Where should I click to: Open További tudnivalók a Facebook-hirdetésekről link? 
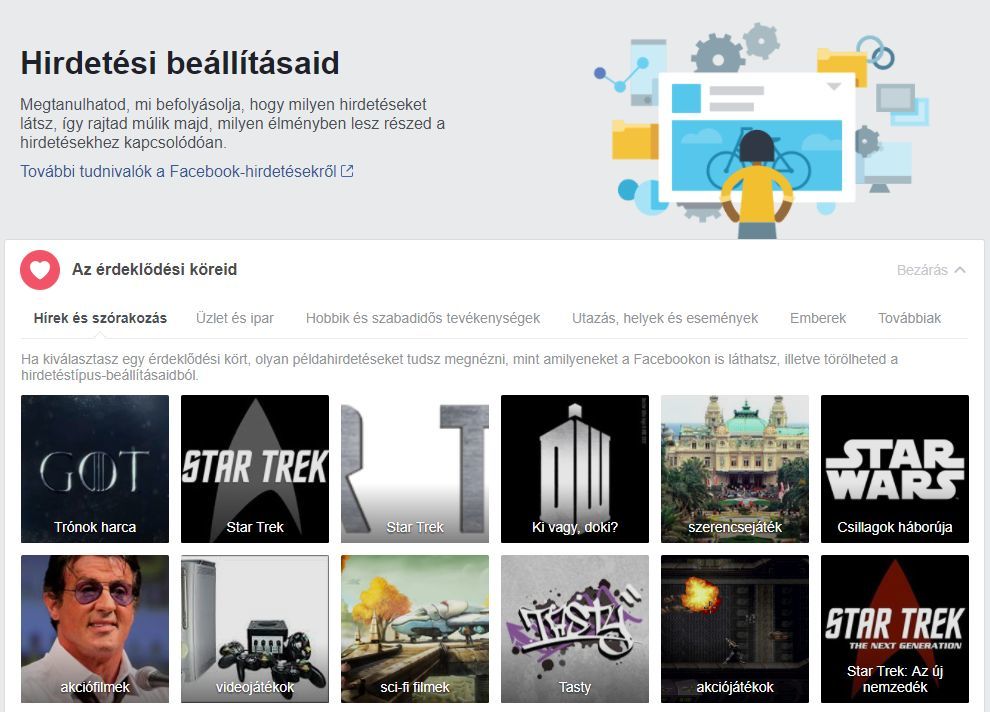[187, 171]
